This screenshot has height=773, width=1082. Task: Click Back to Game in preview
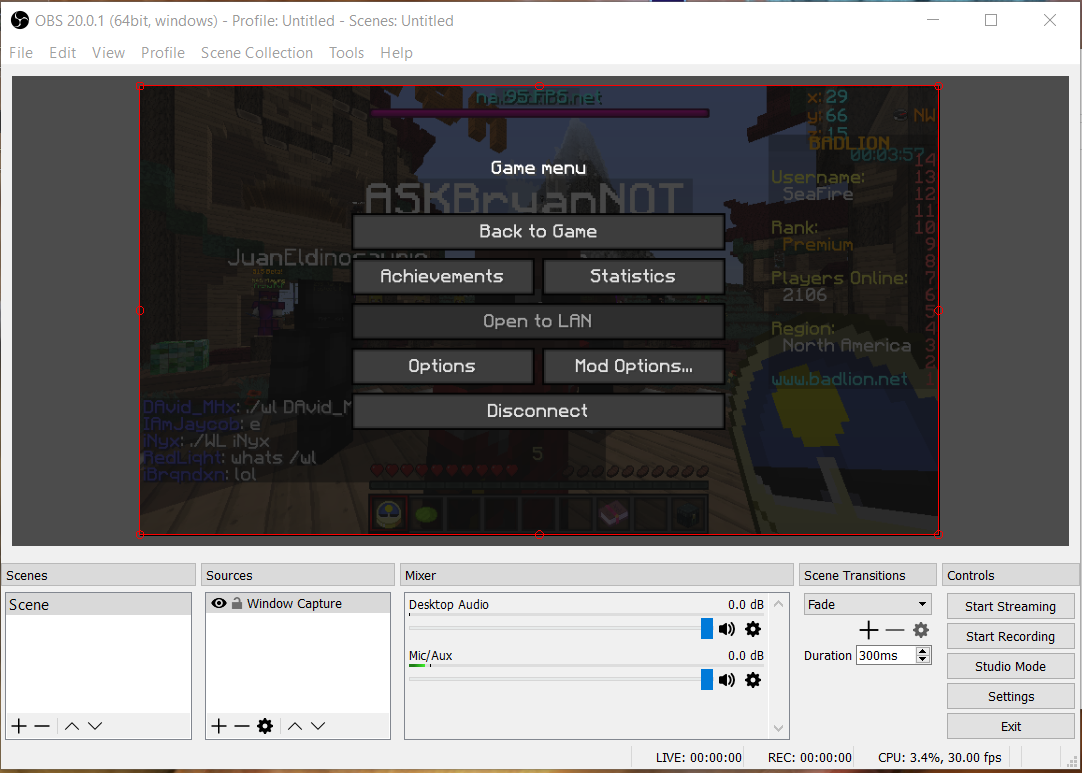538,231
